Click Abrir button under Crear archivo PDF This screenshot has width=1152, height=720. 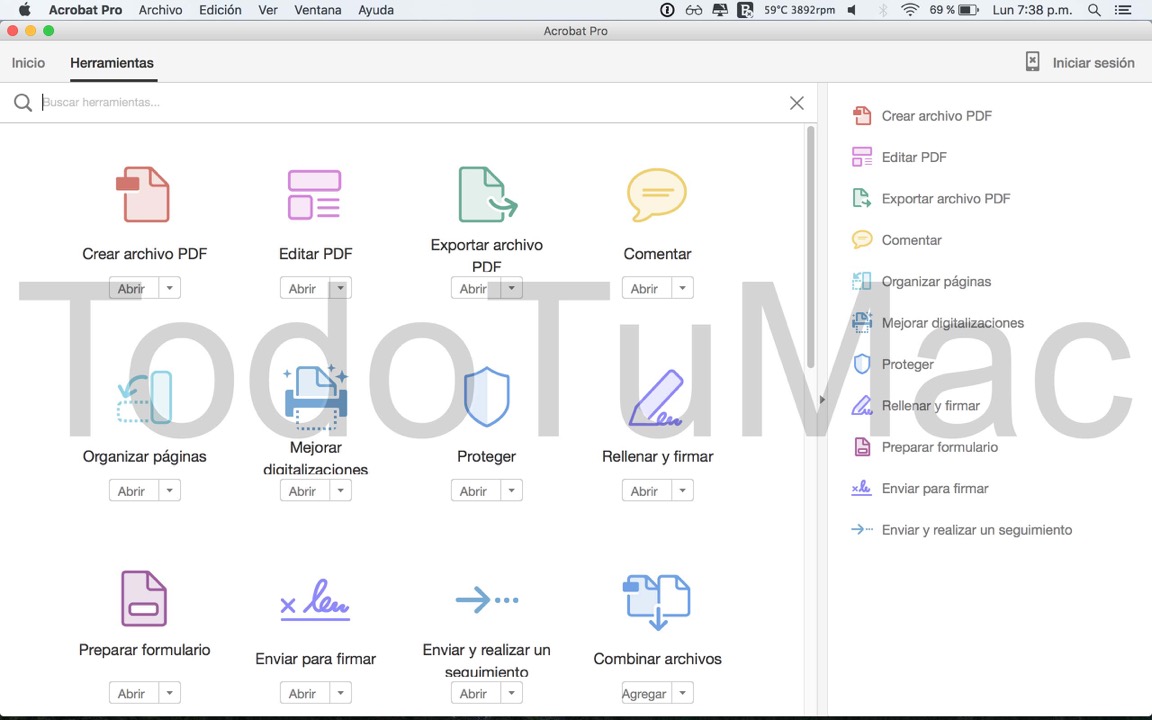point(134,288)
